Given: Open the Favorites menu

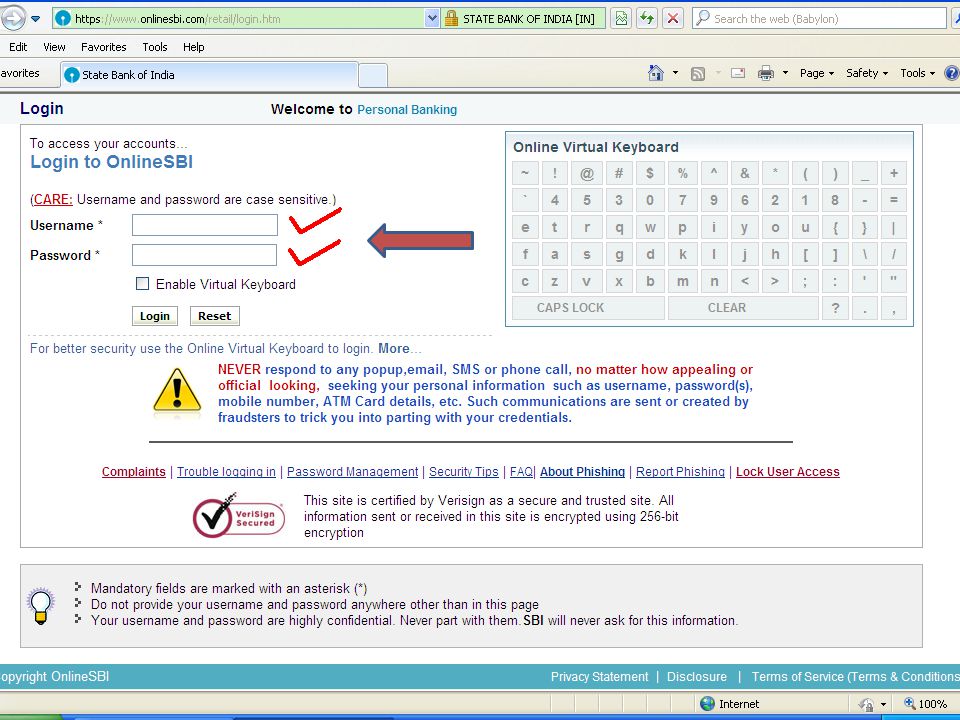Looking at the screenshot, I should click(103, 47).
